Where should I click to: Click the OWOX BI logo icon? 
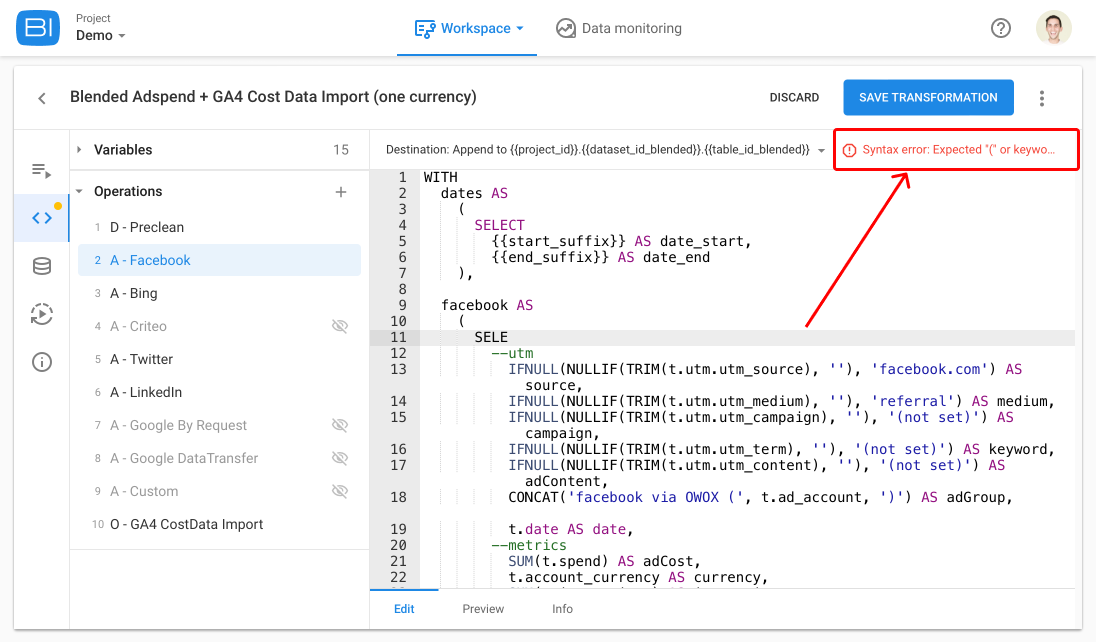coord(38,28)
